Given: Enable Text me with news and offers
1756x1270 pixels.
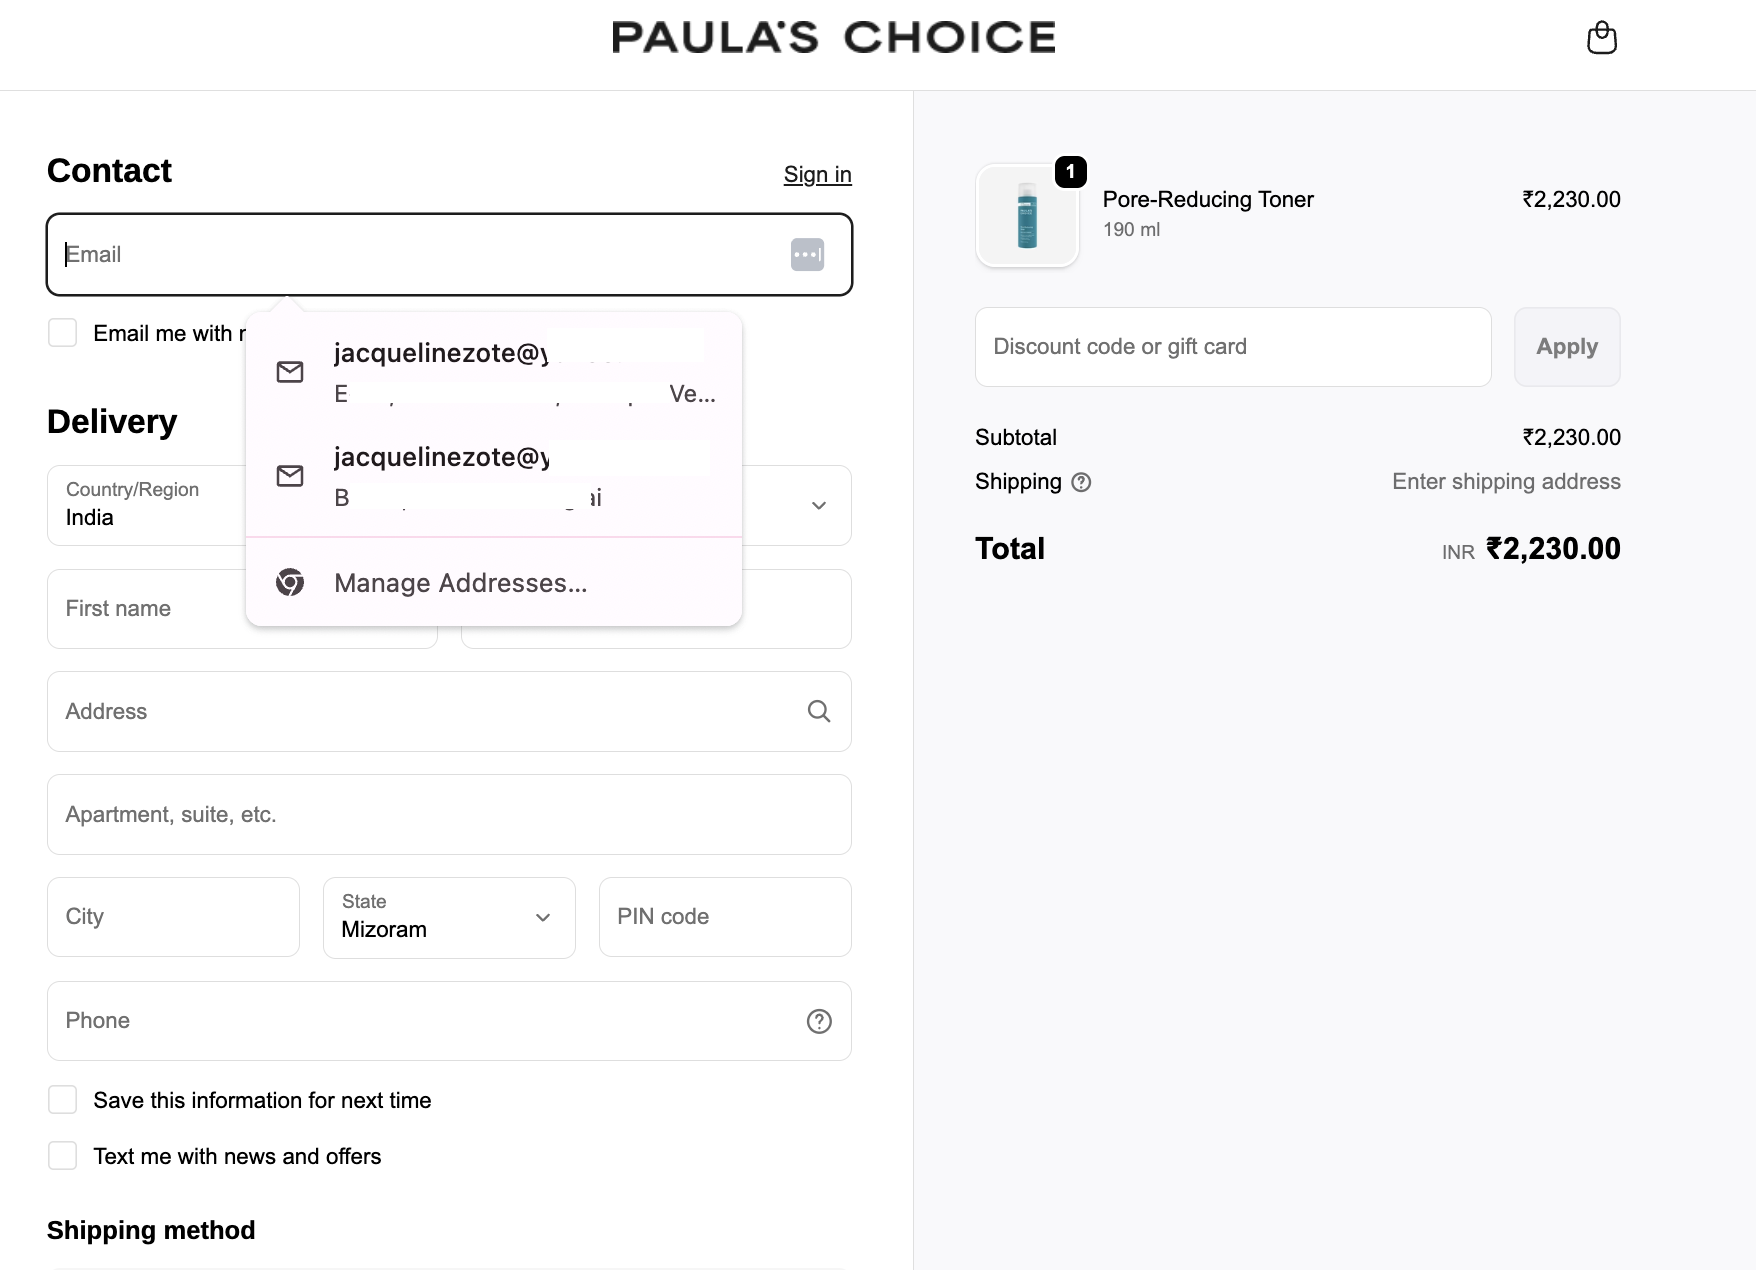Looking at the screenshot, I should pos(62,1155).
